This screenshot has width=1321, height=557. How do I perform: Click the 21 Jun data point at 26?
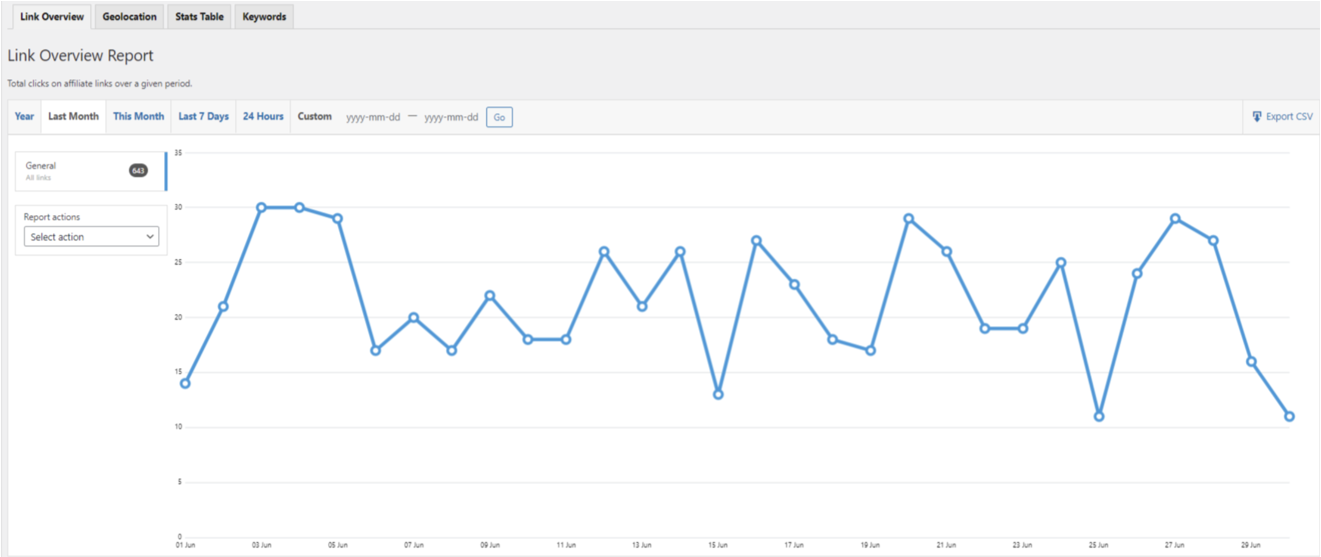946,251
